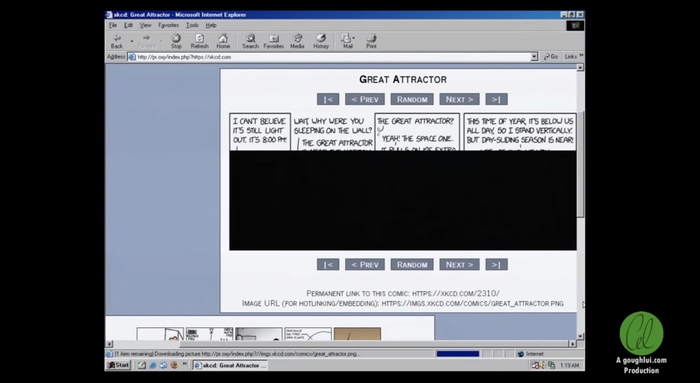Click the vertical scrollbar up arrow

tap(580, 67)
